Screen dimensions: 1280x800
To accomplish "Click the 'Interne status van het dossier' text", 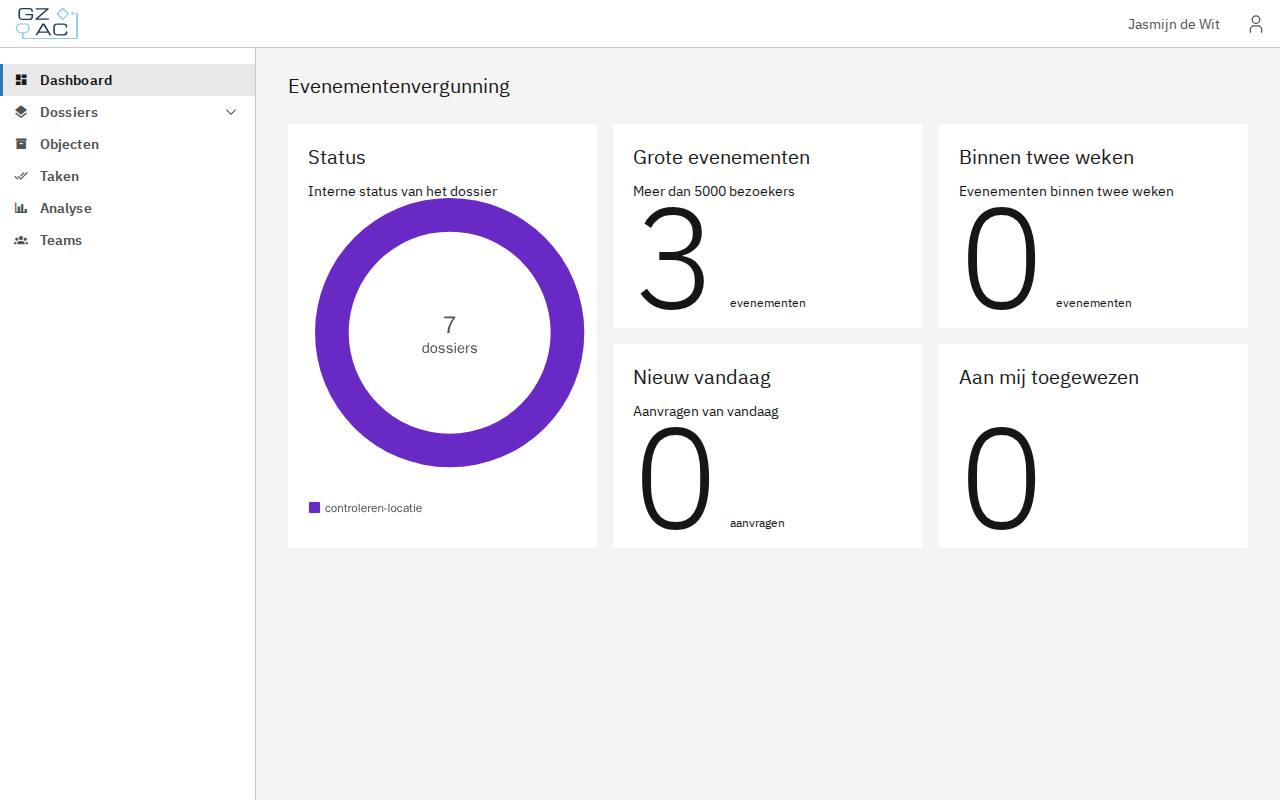I will tap(402, 191).
